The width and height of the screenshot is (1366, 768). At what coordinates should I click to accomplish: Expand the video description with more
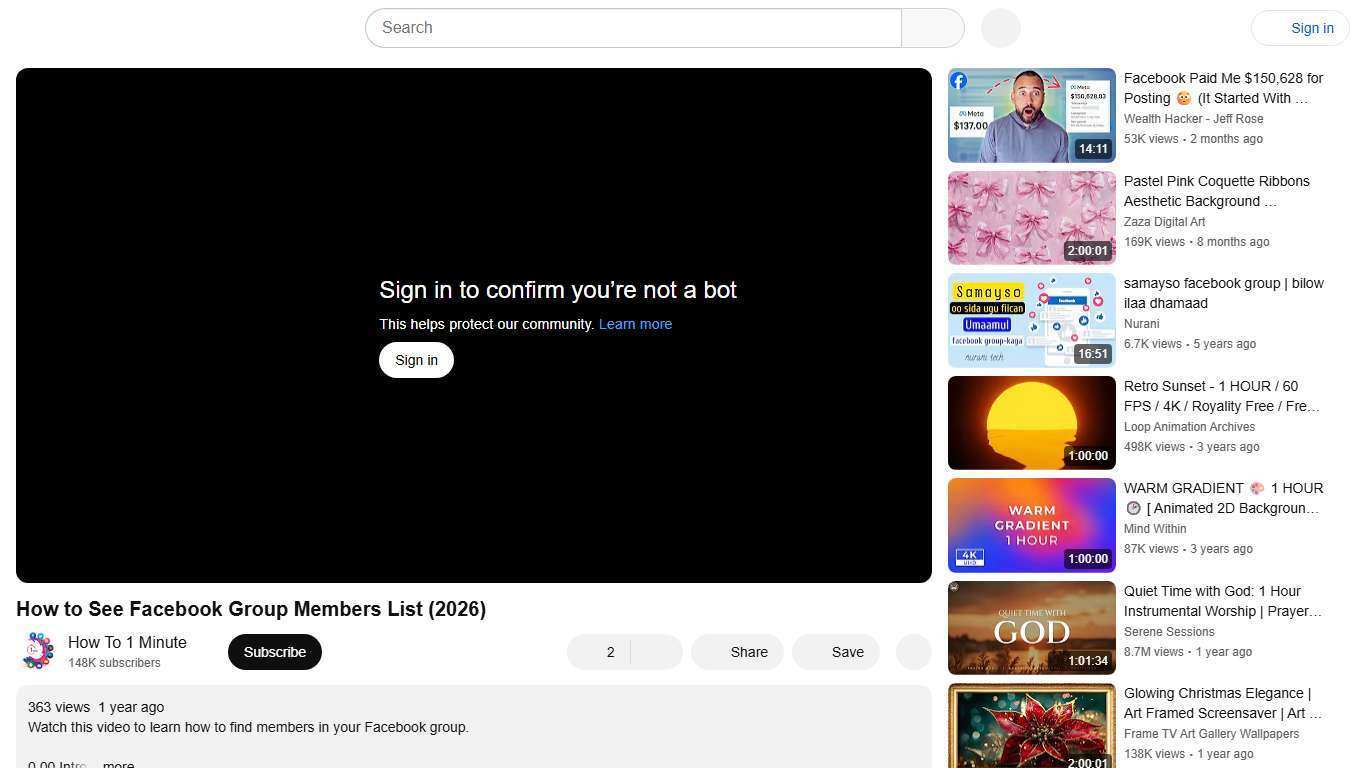pos(118,764)
